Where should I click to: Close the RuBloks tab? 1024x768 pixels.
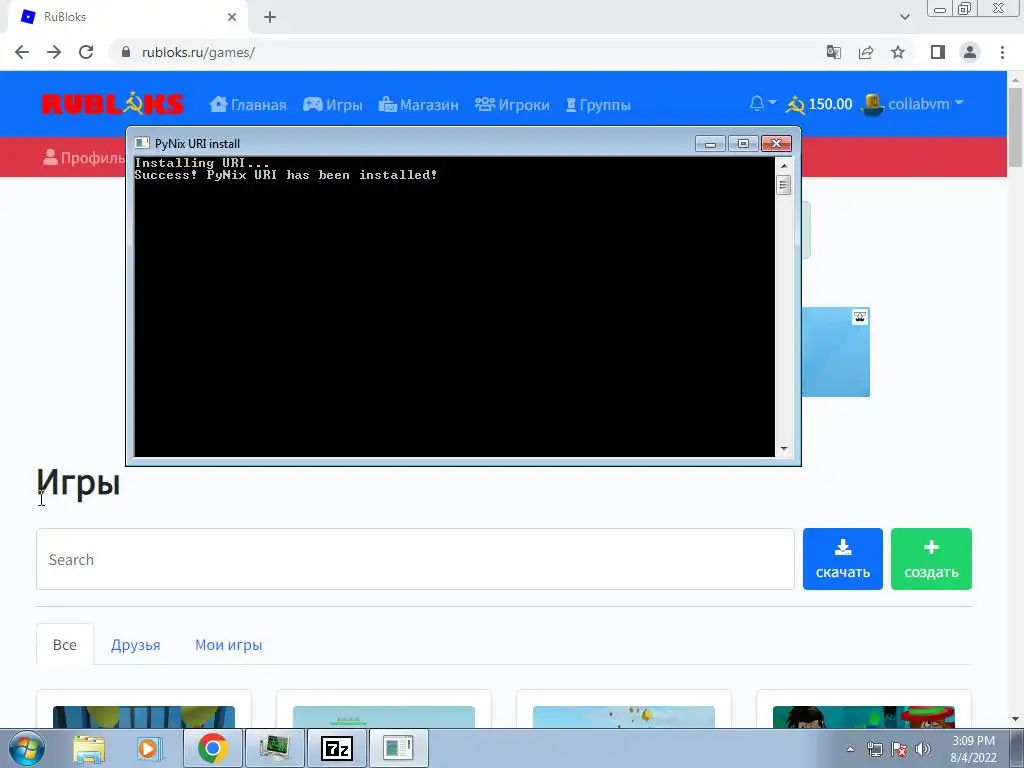click(x=232, y=17)
